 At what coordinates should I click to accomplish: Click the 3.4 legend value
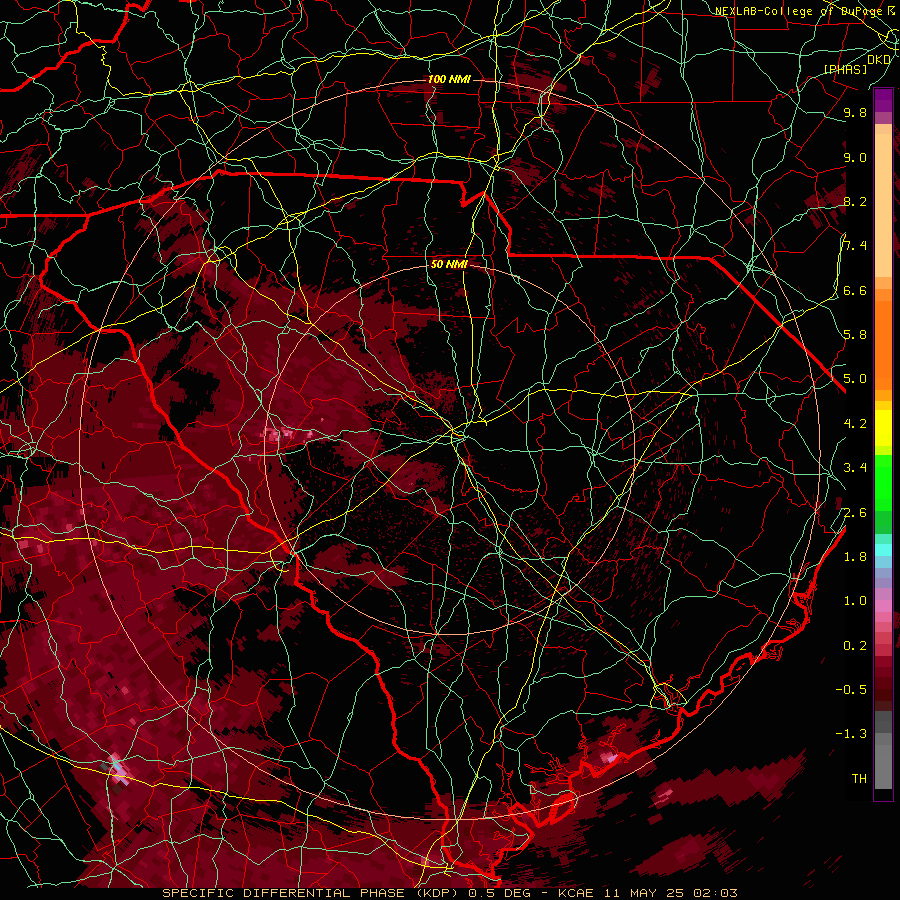855,468
